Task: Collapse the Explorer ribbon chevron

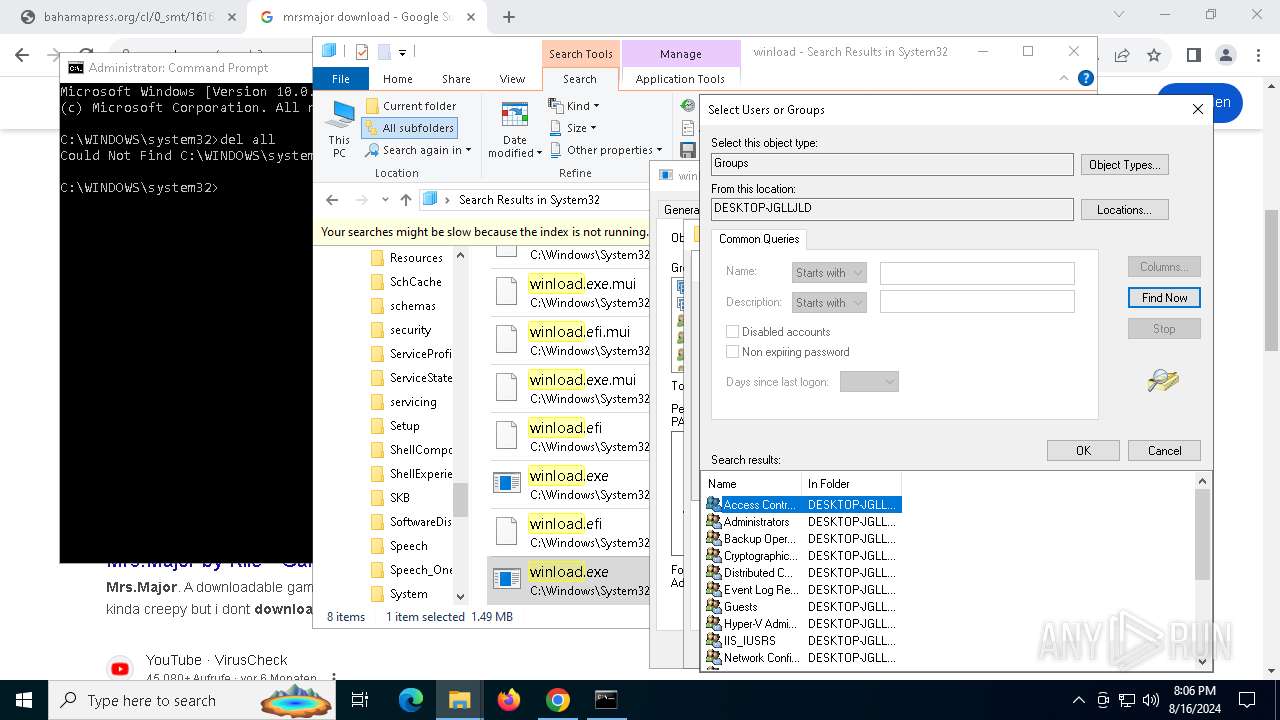Action: (x=1065, y=78)
